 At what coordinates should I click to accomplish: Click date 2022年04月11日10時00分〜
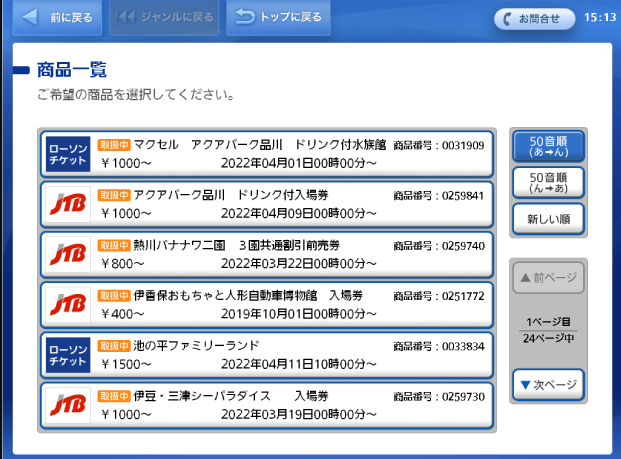click(299, 364)
